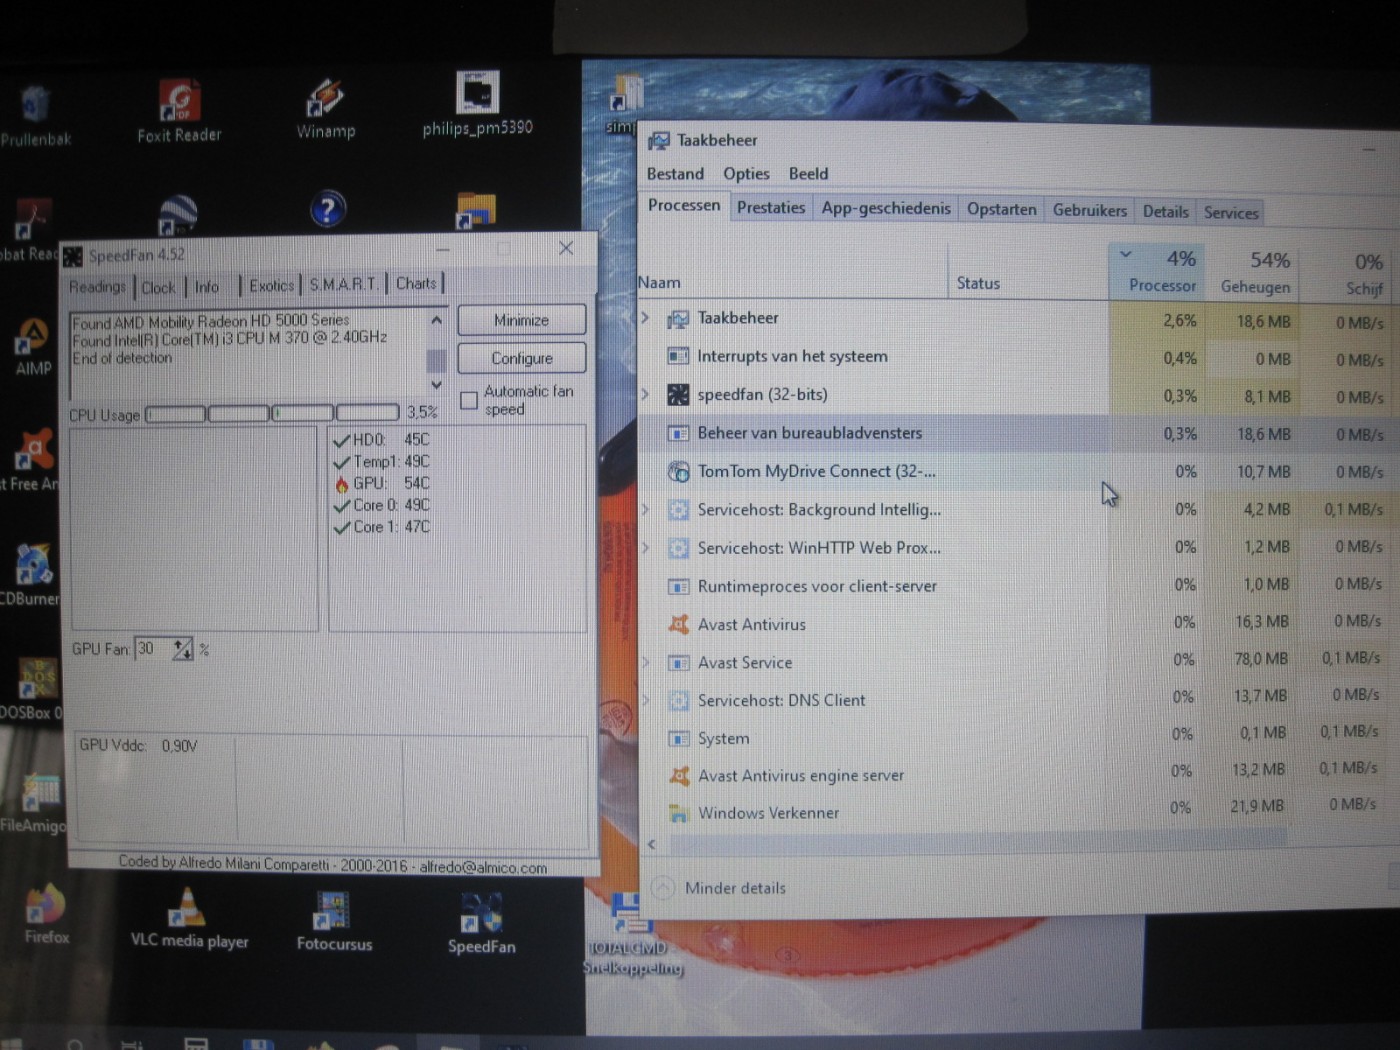Click the Interrupts van het systeem icon
Image resolution: width=1400 pixels, height=1050 pixels.
[x=678, y=356]
